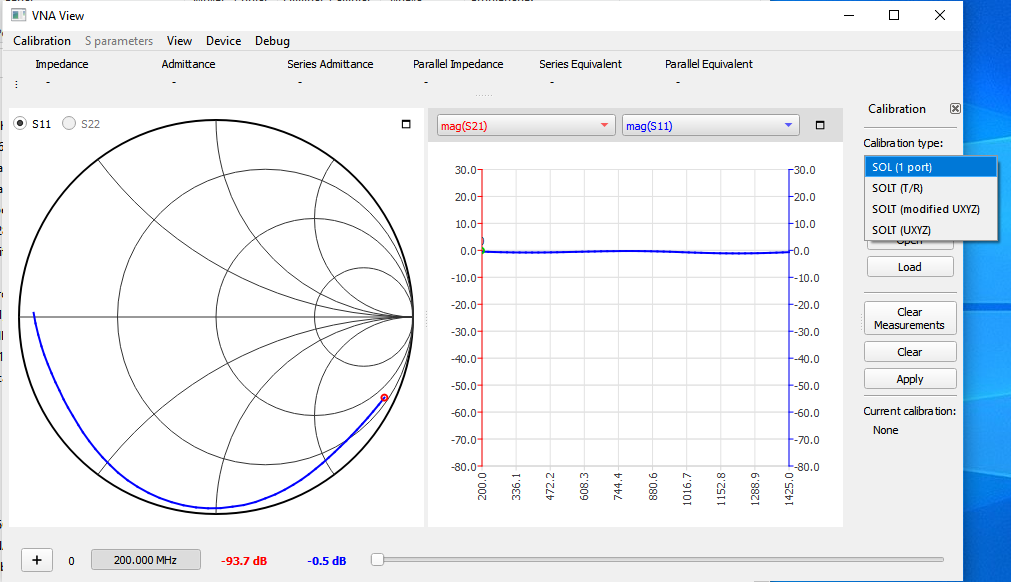This screenshot has width=1011, height=582.
Task: Click the Current calibration None value
Action: tap(885, 430)
